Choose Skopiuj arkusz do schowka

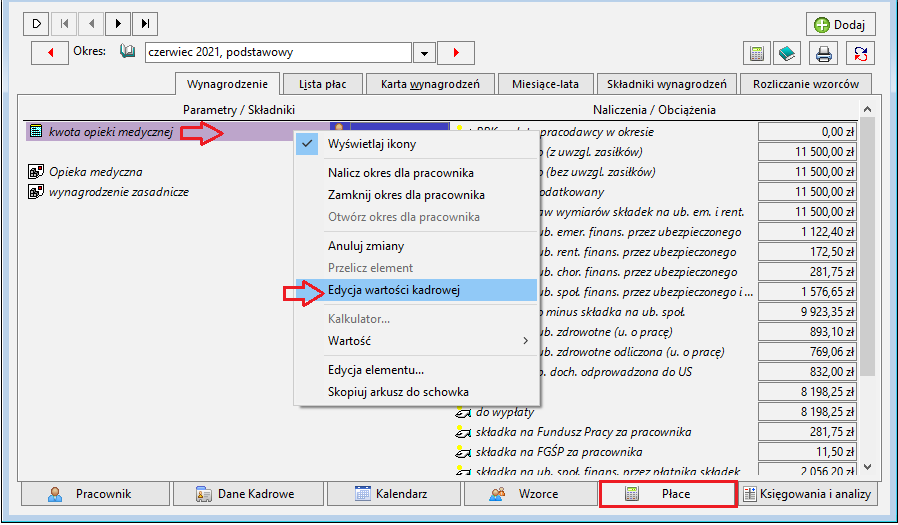(417, 392)
